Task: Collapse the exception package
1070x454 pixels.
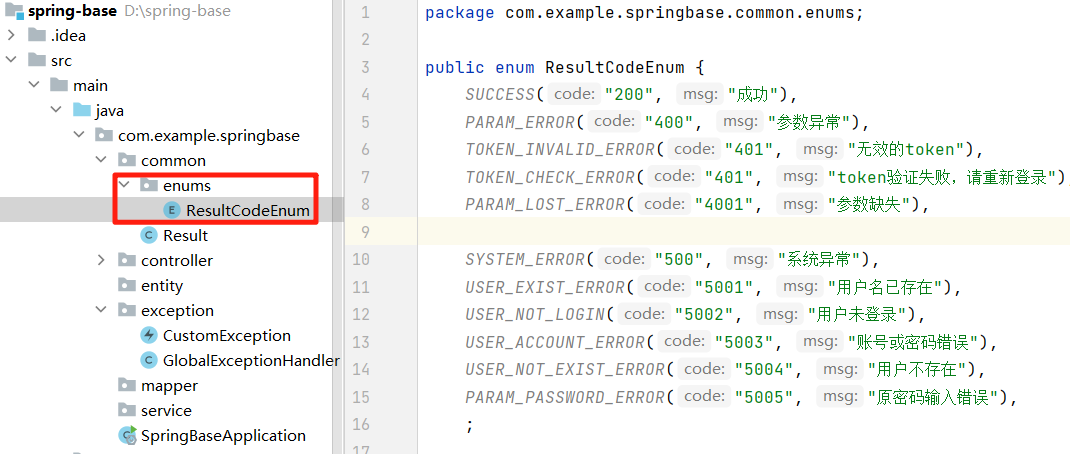Action: tap(102, 310)
